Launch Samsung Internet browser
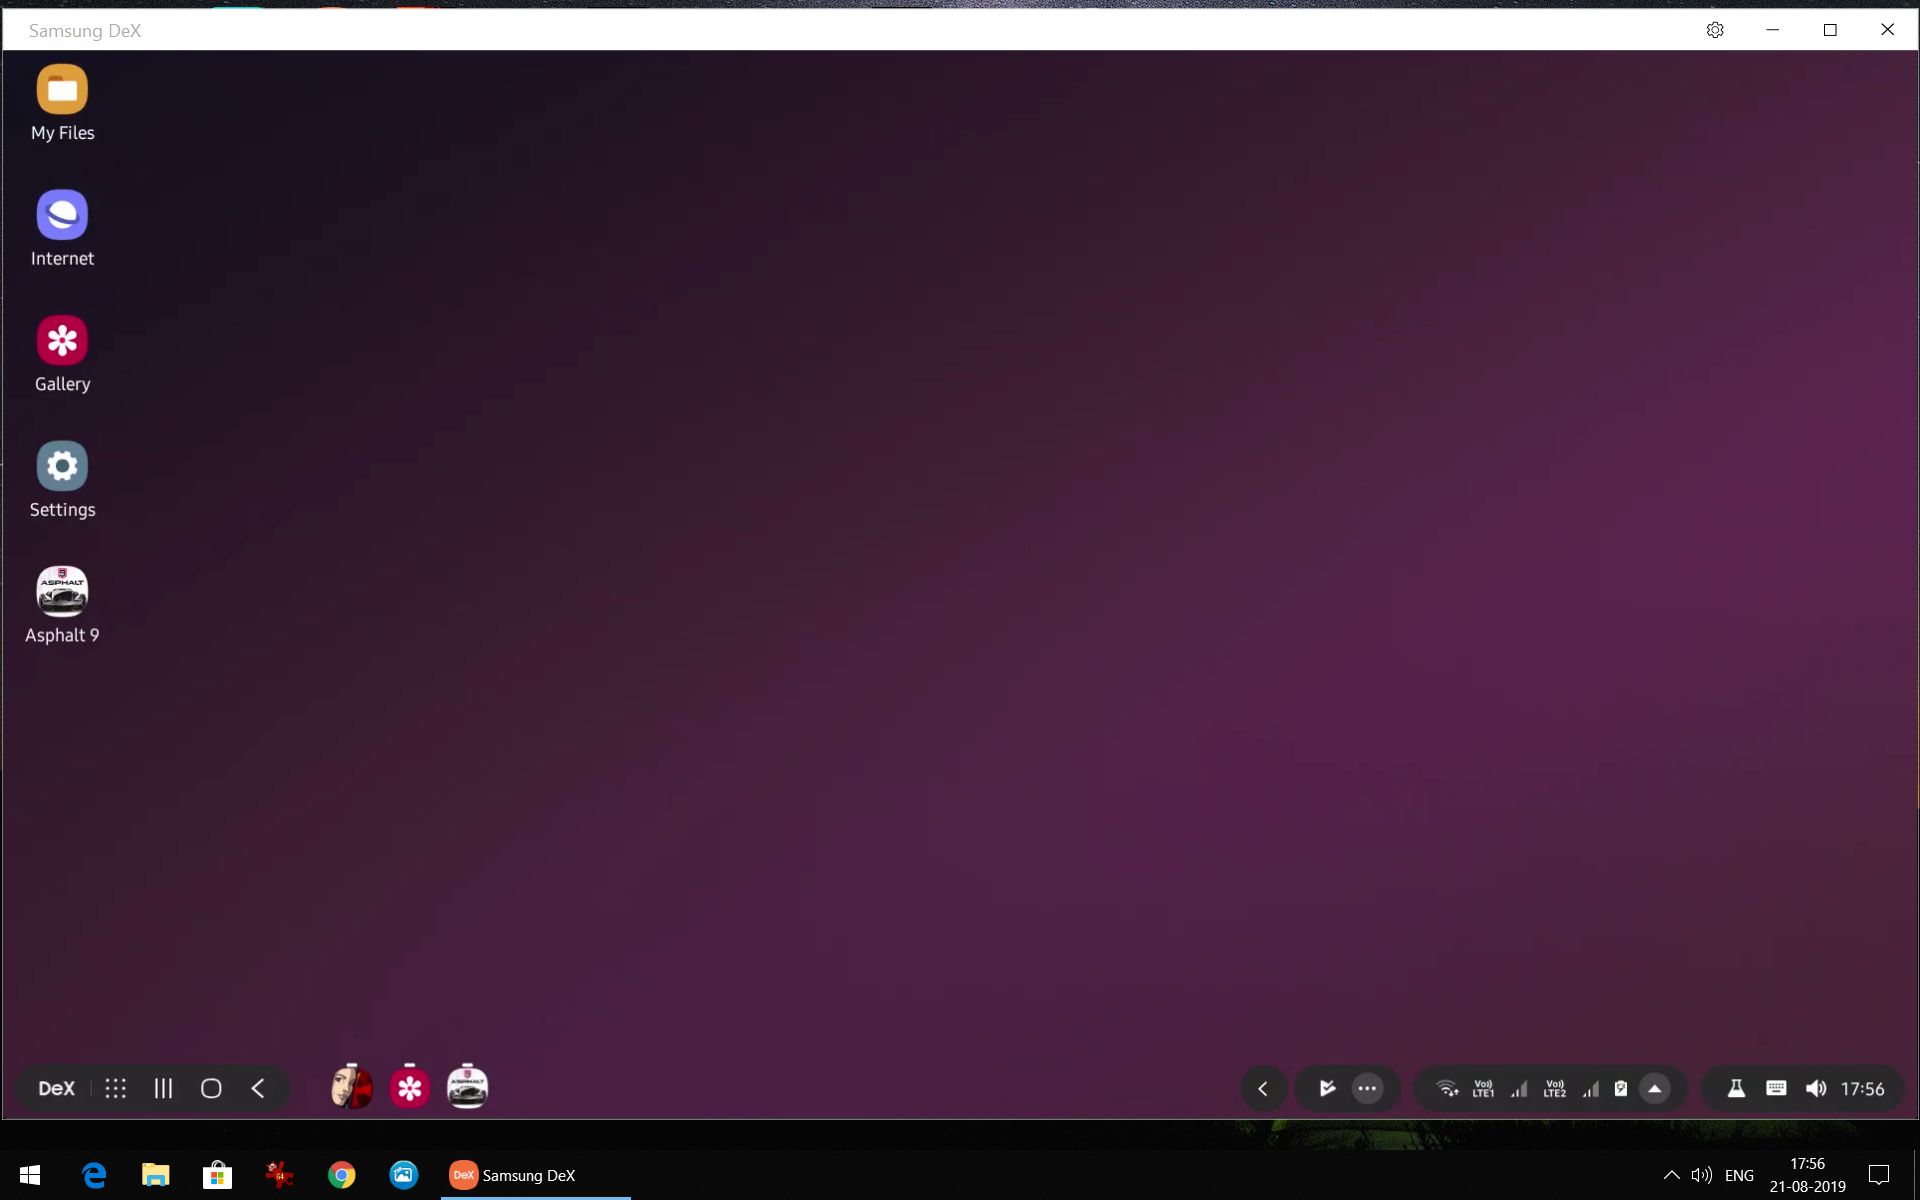 coord(62,215)
